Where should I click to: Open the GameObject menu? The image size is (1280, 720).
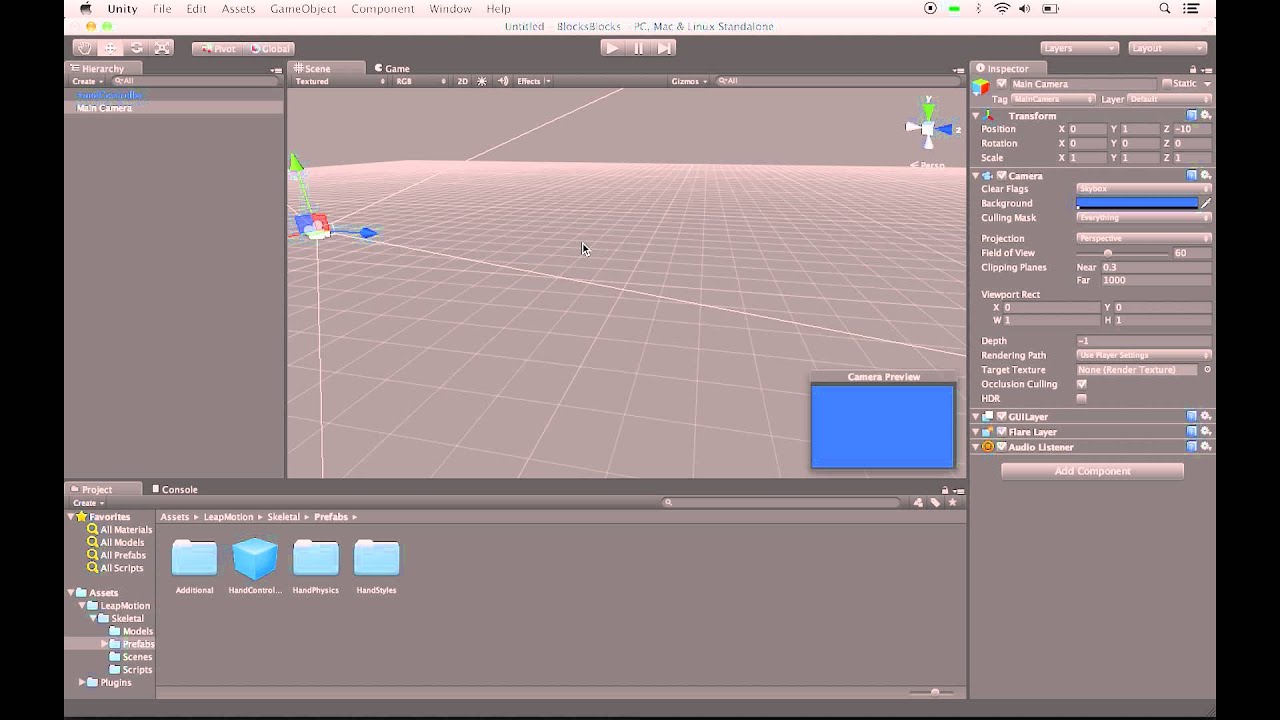click(x=303, y=9)
